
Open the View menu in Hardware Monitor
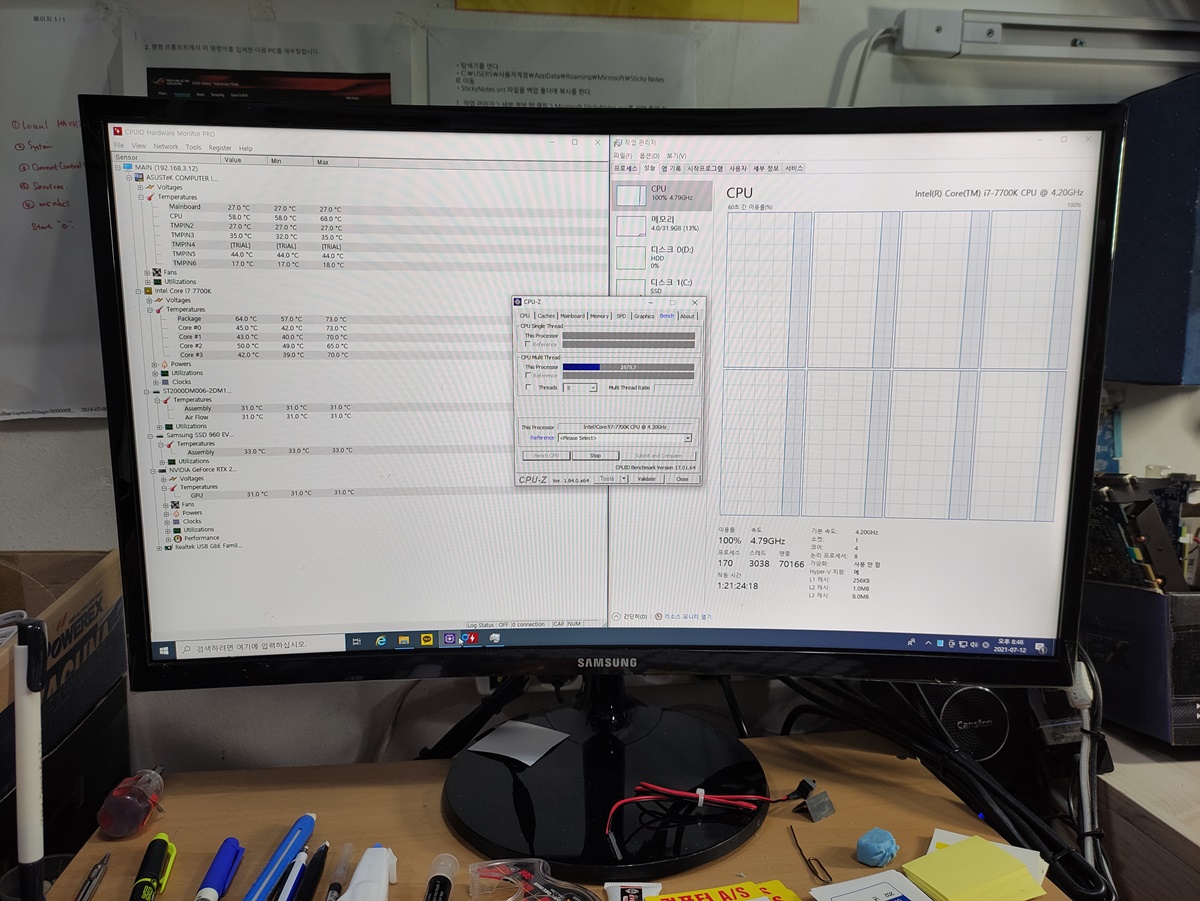(137, 146)
